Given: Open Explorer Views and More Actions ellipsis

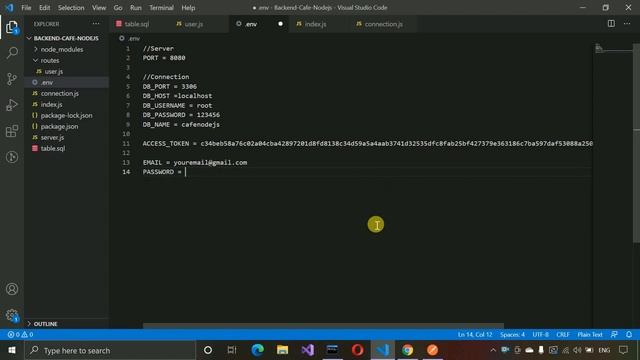Looking at the screenshot, I should tap(96, 24).
